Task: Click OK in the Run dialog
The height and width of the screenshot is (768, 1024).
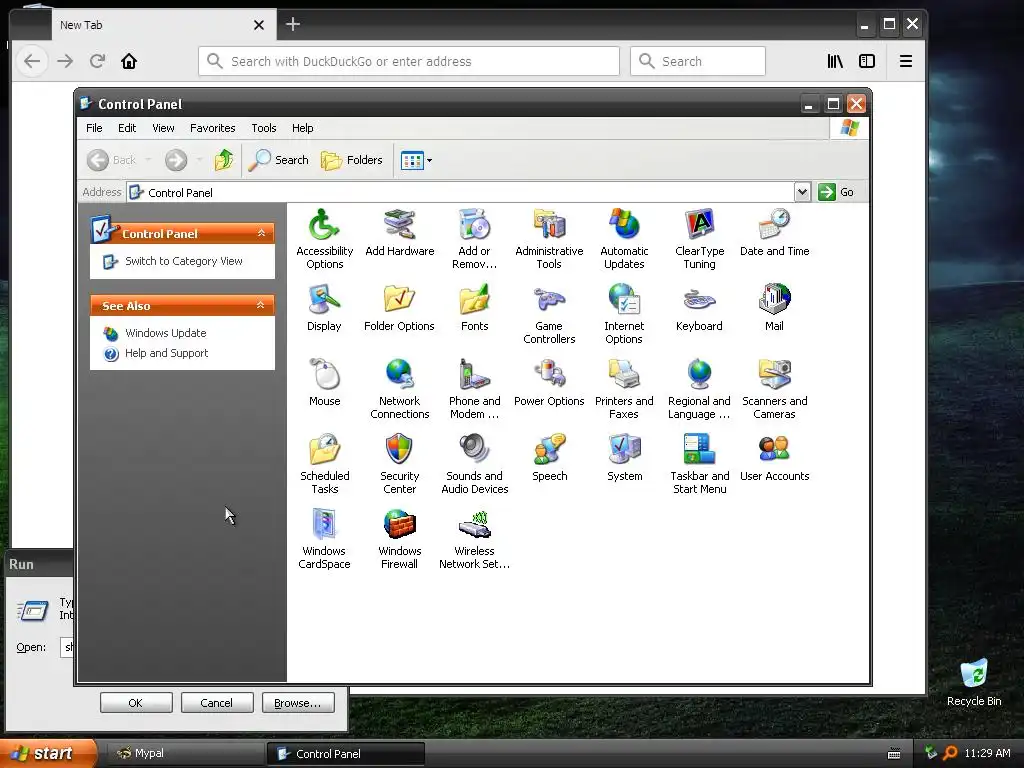Action: (136, 703)
